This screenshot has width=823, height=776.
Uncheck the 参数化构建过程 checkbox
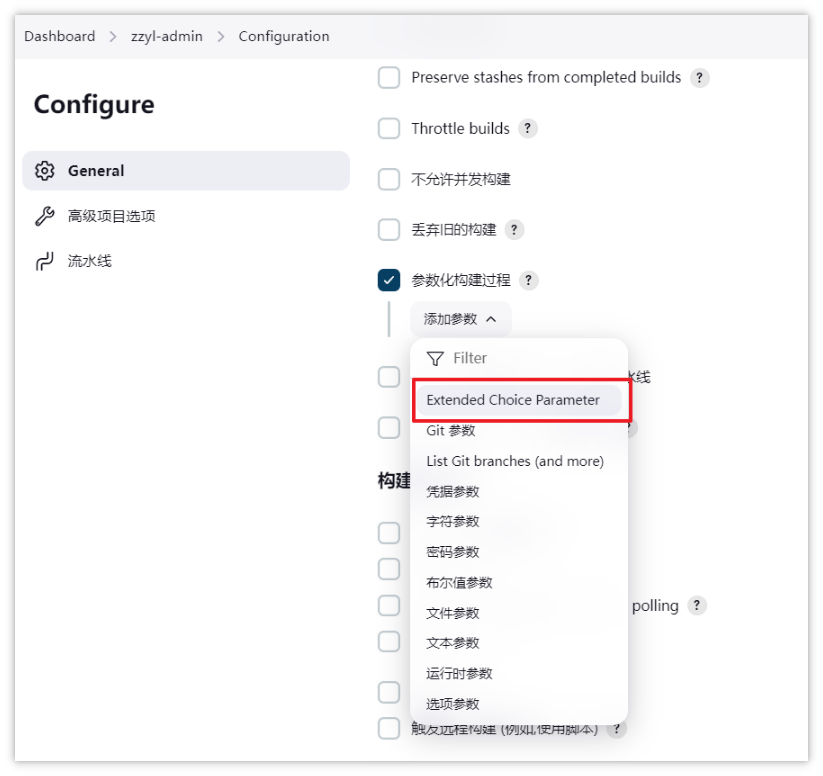389,280
